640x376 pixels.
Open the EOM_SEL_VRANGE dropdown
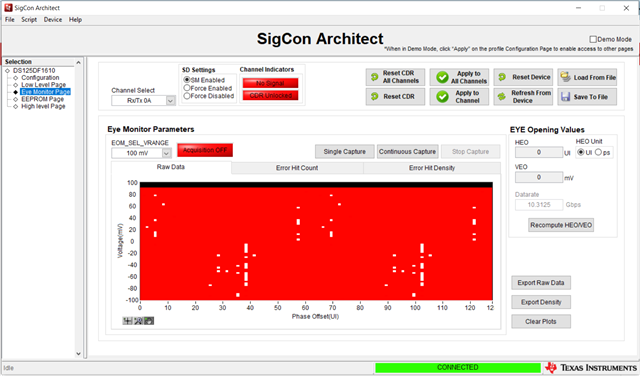(166, 153)
